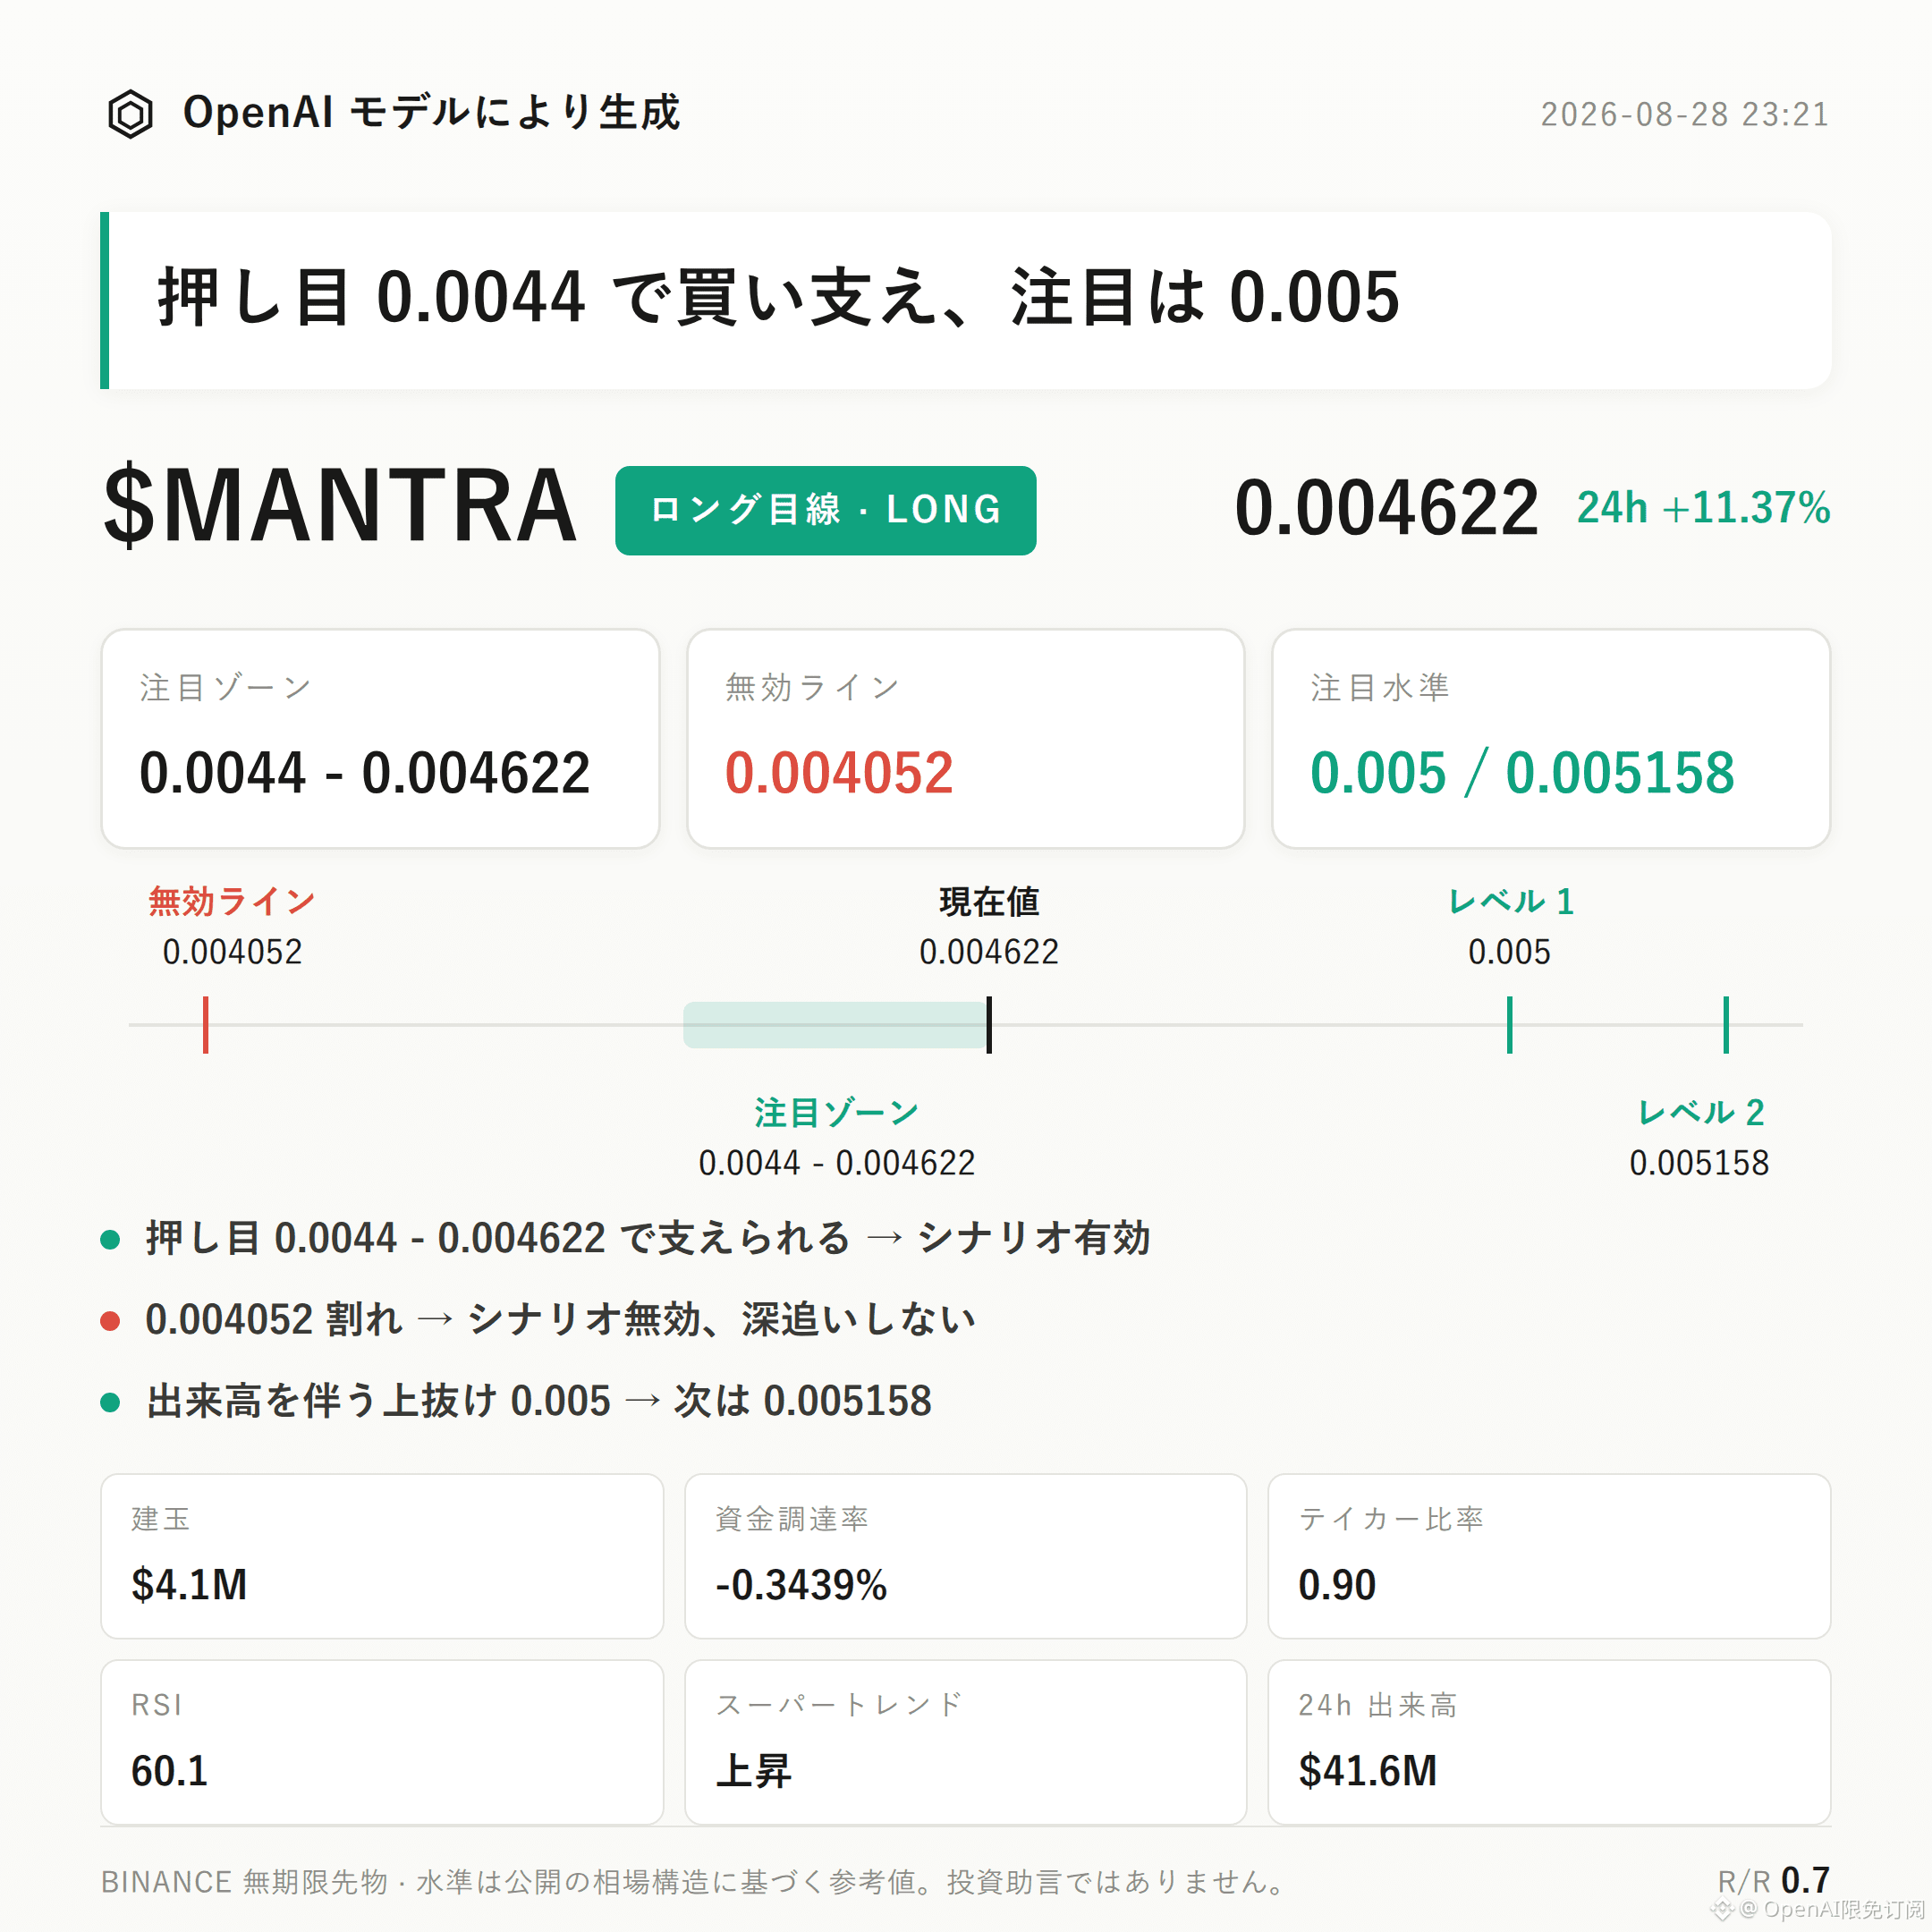This screenshot has height=1932, width=1932.
Task: Click the レベル 1 label text
Action: [1510, 901]
